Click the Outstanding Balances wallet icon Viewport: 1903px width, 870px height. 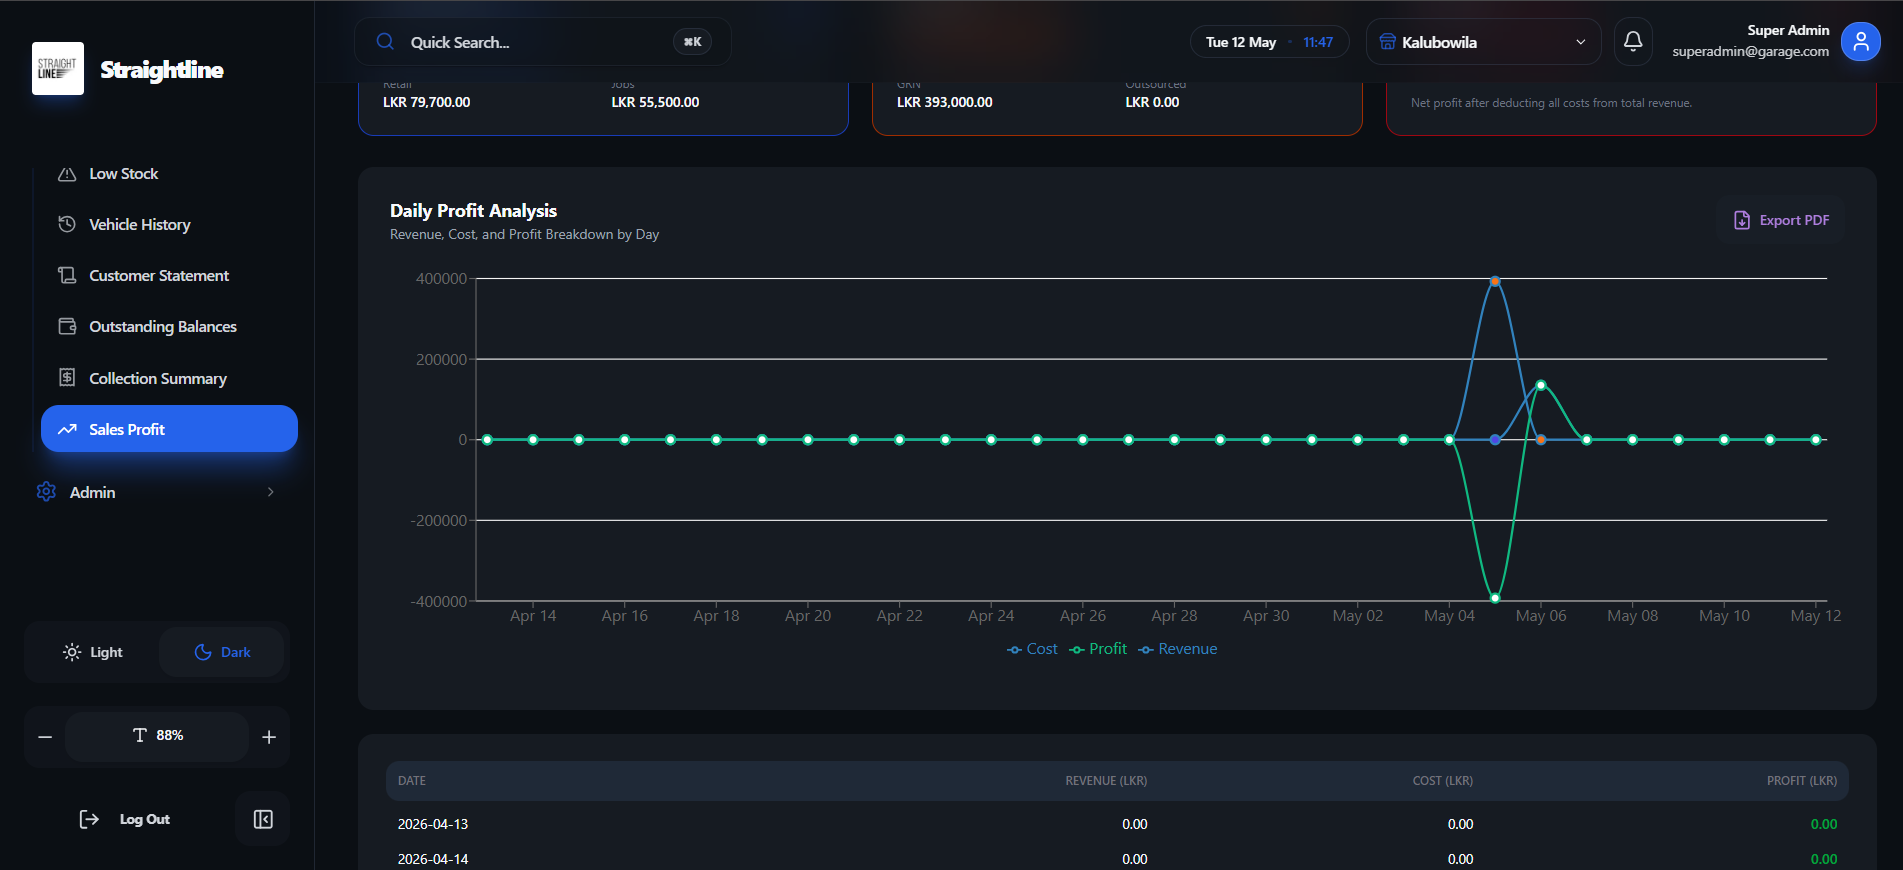(x=67, y=326)
